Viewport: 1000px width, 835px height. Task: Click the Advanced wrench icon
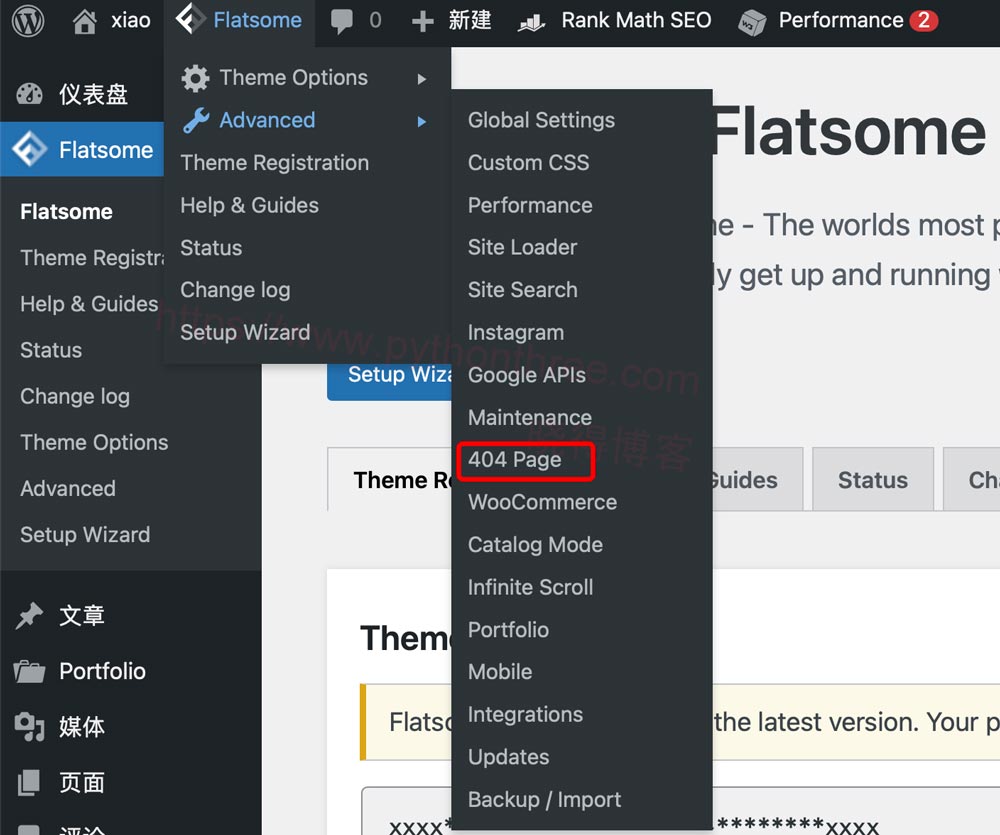pyautogui.click(x=196, y=120)
